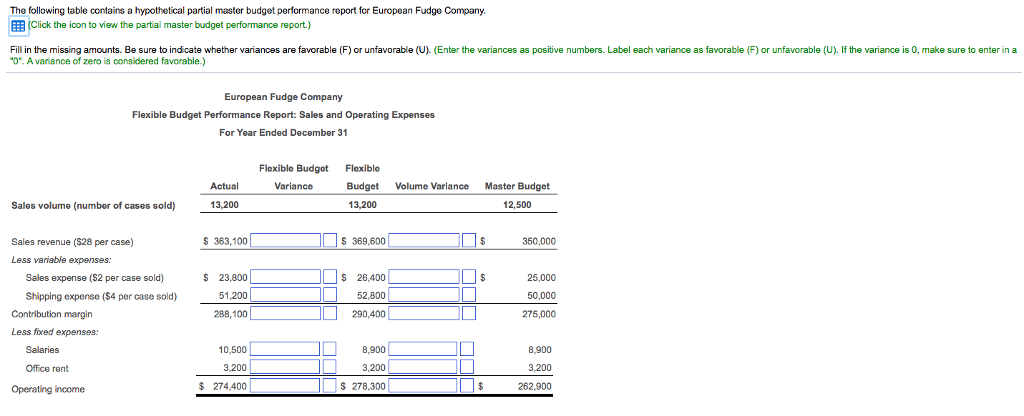Click the link to view the partial master budget performance report
The image size is (1024, 416).
[169, 25]
